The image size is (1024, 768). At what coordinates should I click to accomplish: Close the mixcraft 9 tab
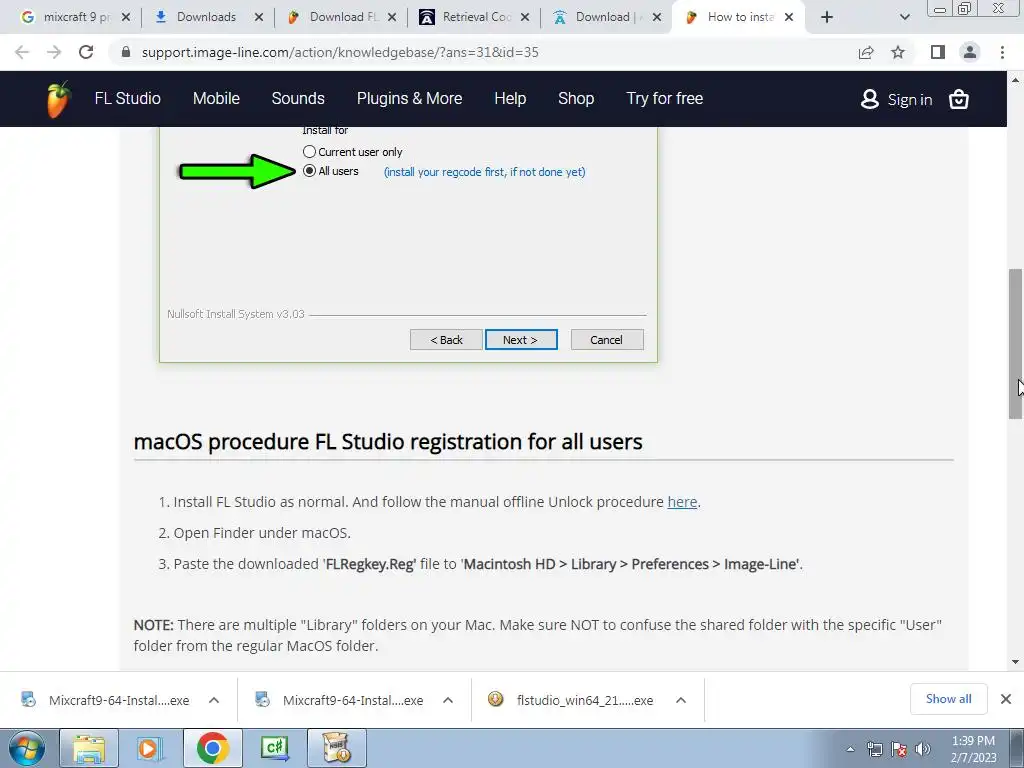pyautogui.click(x=126, y=17)
